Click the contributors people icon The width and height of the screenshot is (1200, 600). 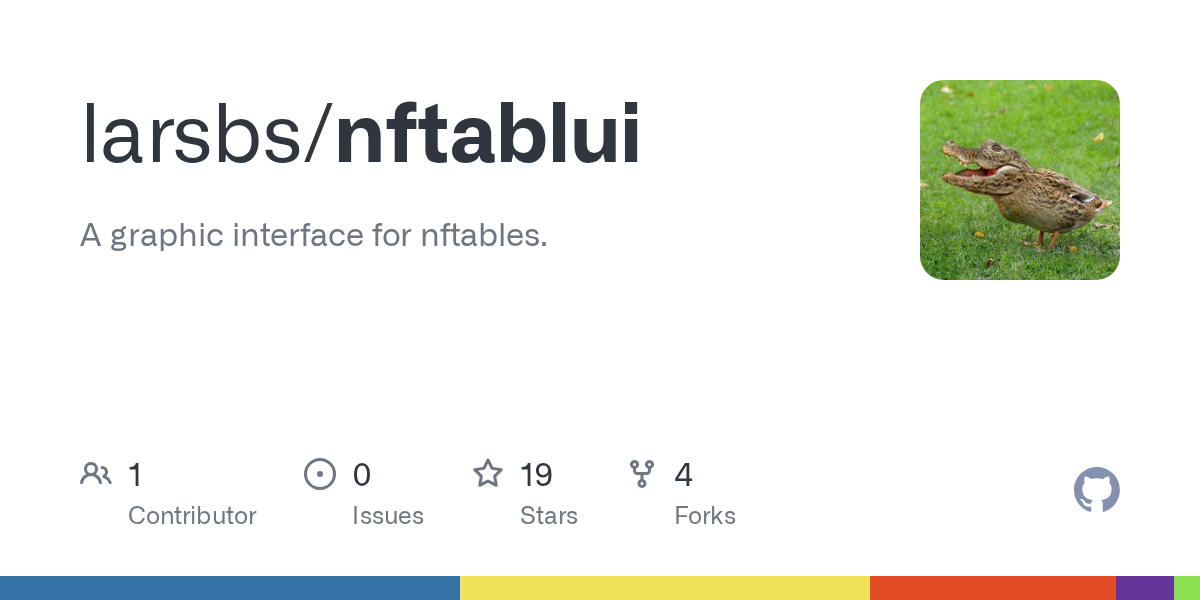click(96, 474)
